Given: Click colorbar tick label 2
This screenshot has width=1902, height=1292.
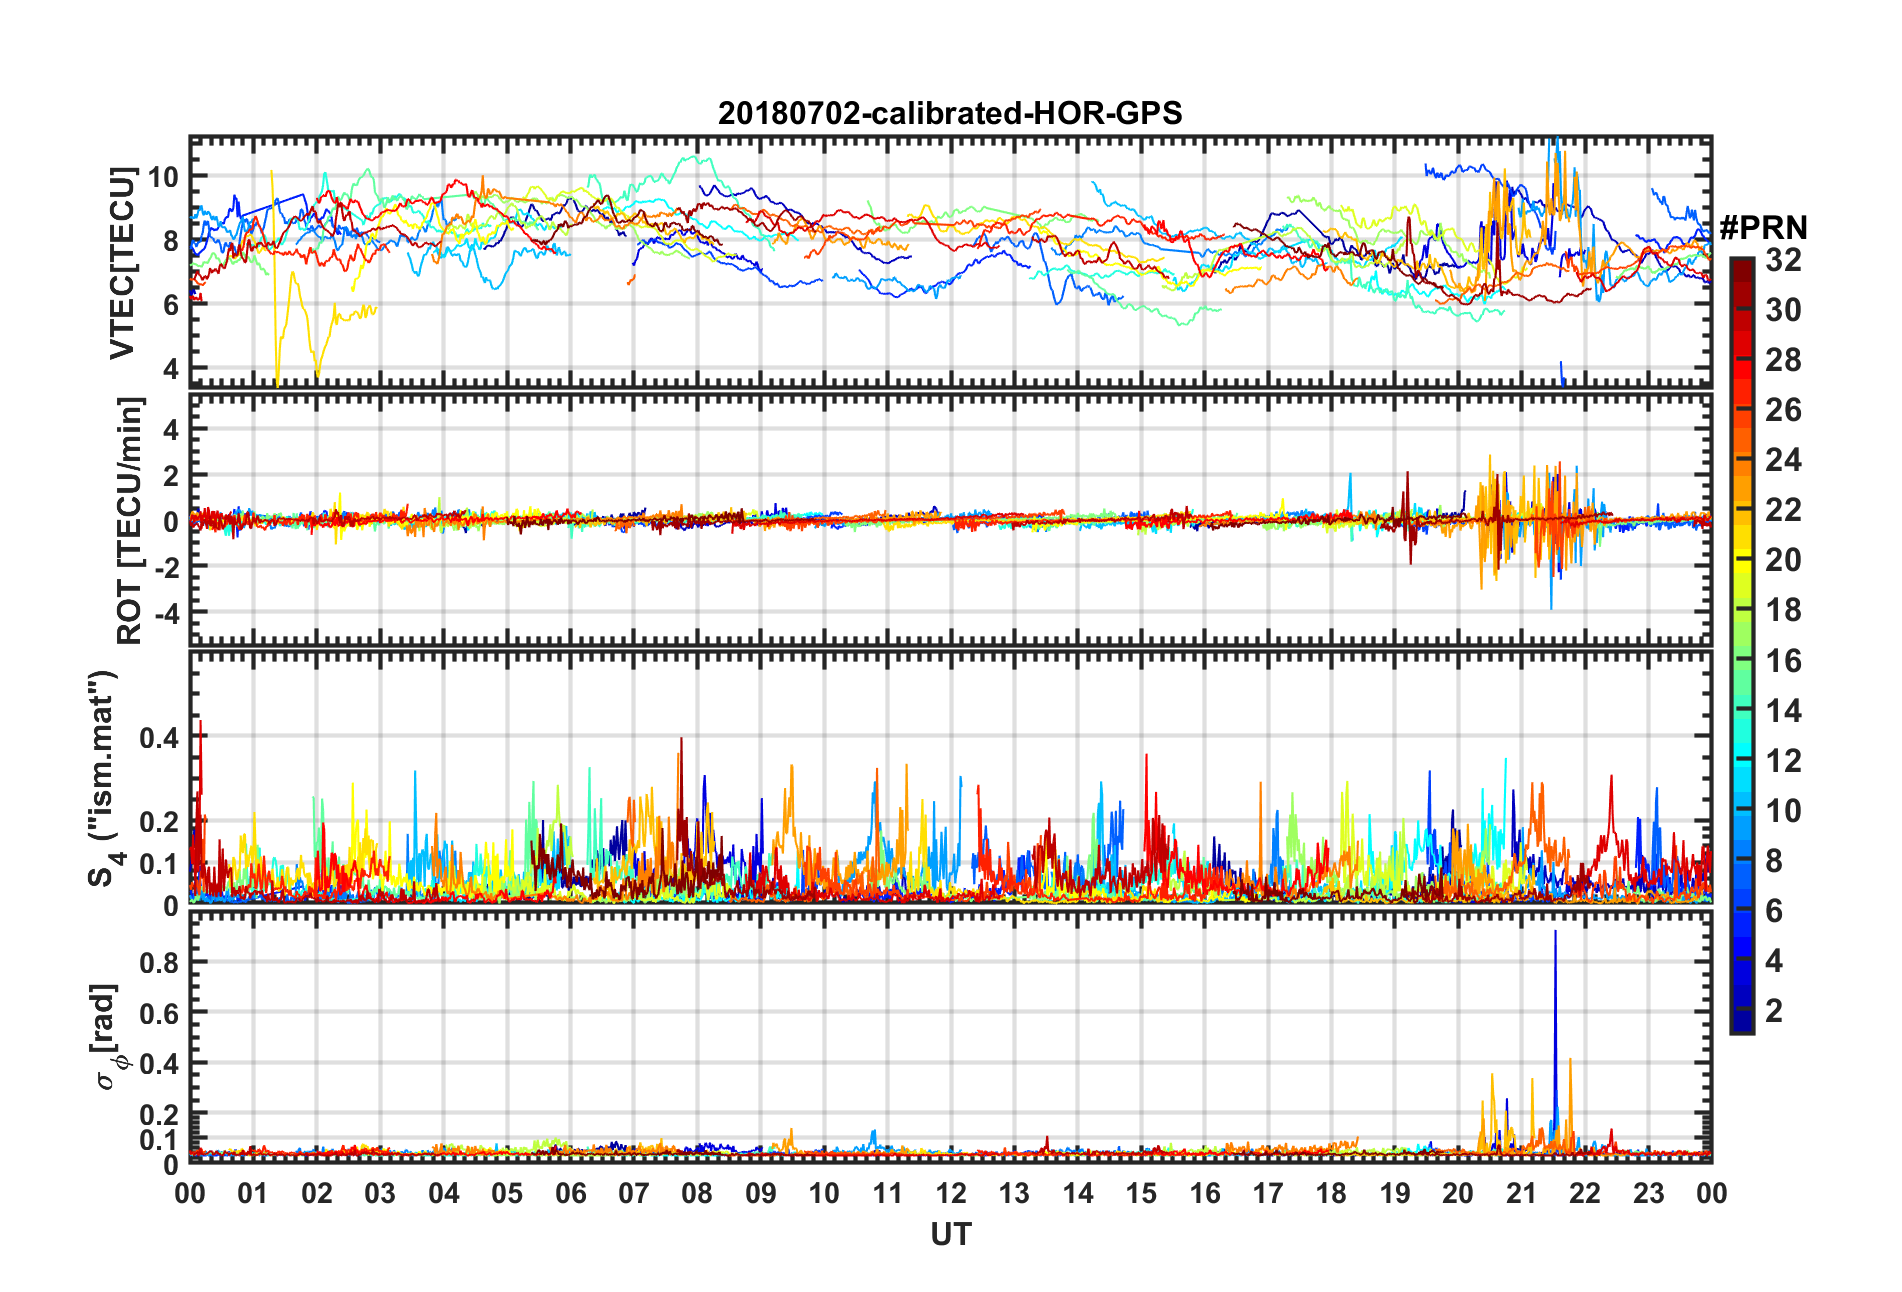Looking at the screenshot, I should [x=1774, y=1011].
